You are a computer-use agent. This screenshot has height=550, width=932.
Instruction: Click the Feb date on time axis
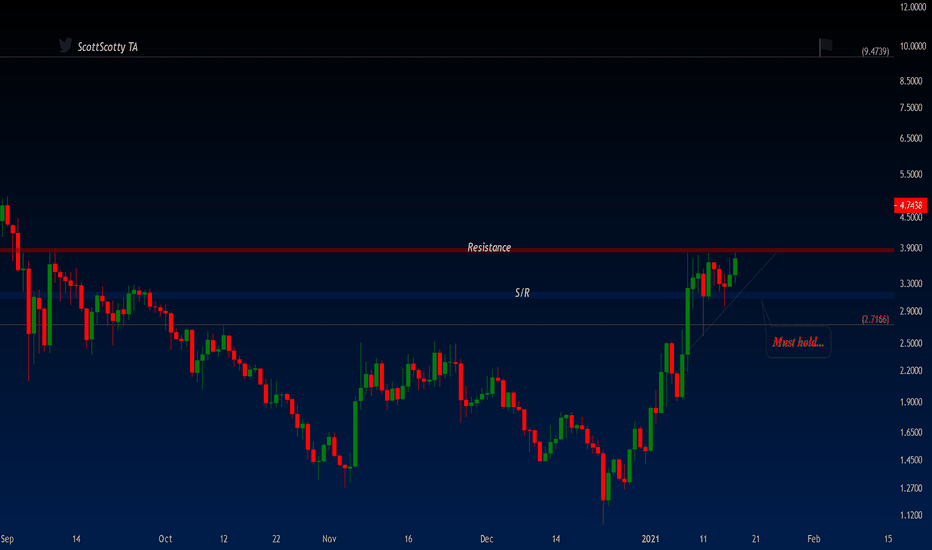pyautogui.click(x=814, y=539)
